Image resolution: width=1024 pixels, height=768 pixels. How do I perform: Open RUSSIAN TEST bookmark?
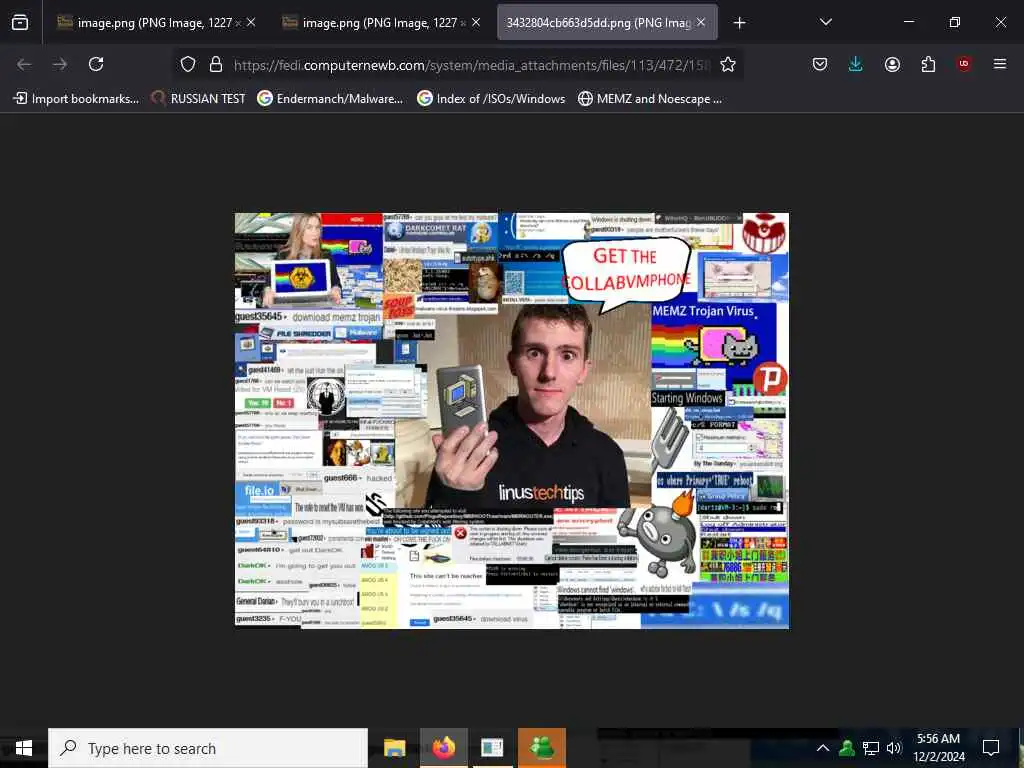pos(198,99)
